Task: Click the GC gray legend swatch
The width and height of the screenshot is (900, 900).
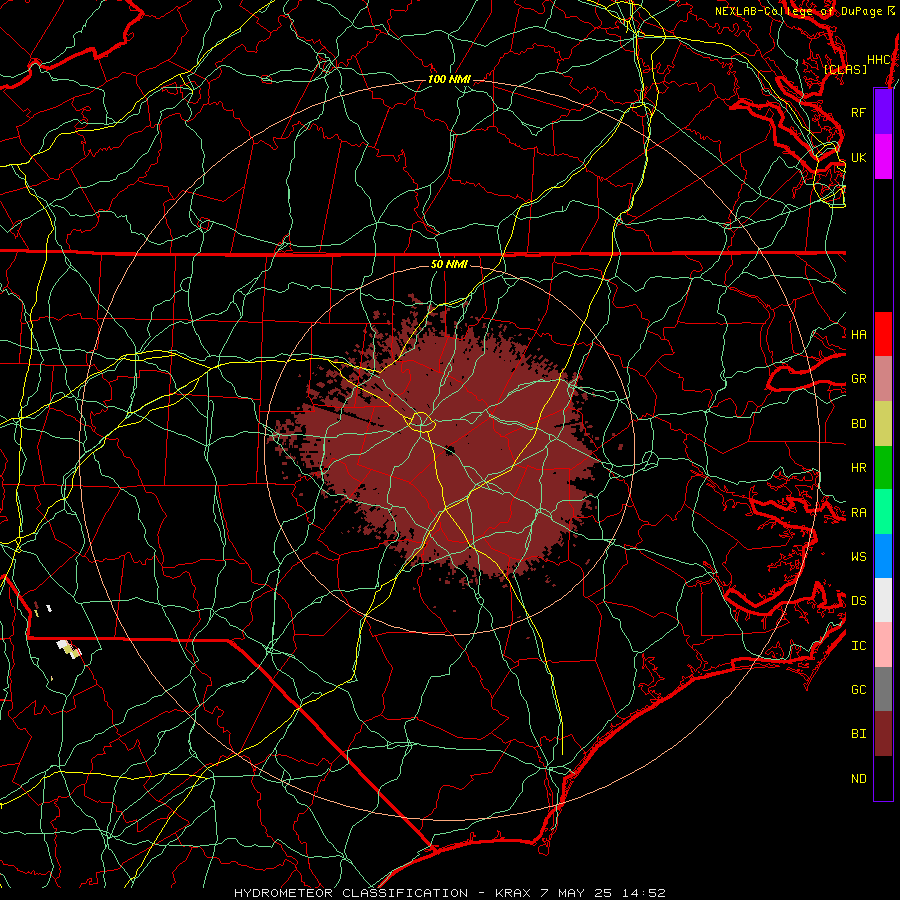Action: (x=883, y=689)
